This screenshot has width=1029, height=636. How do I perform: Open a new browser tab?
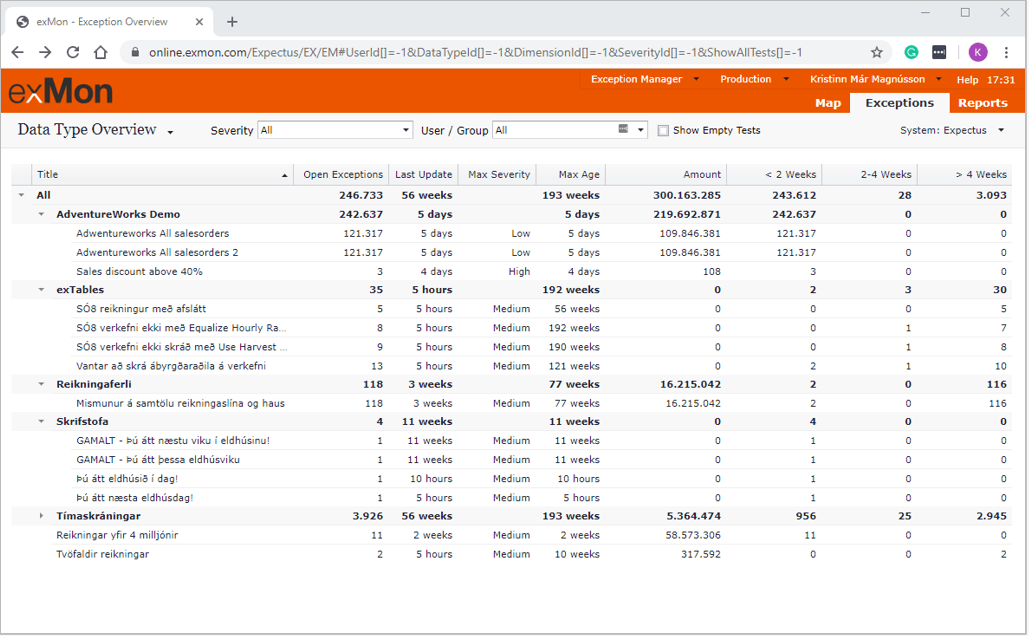[x=232, y=21]
